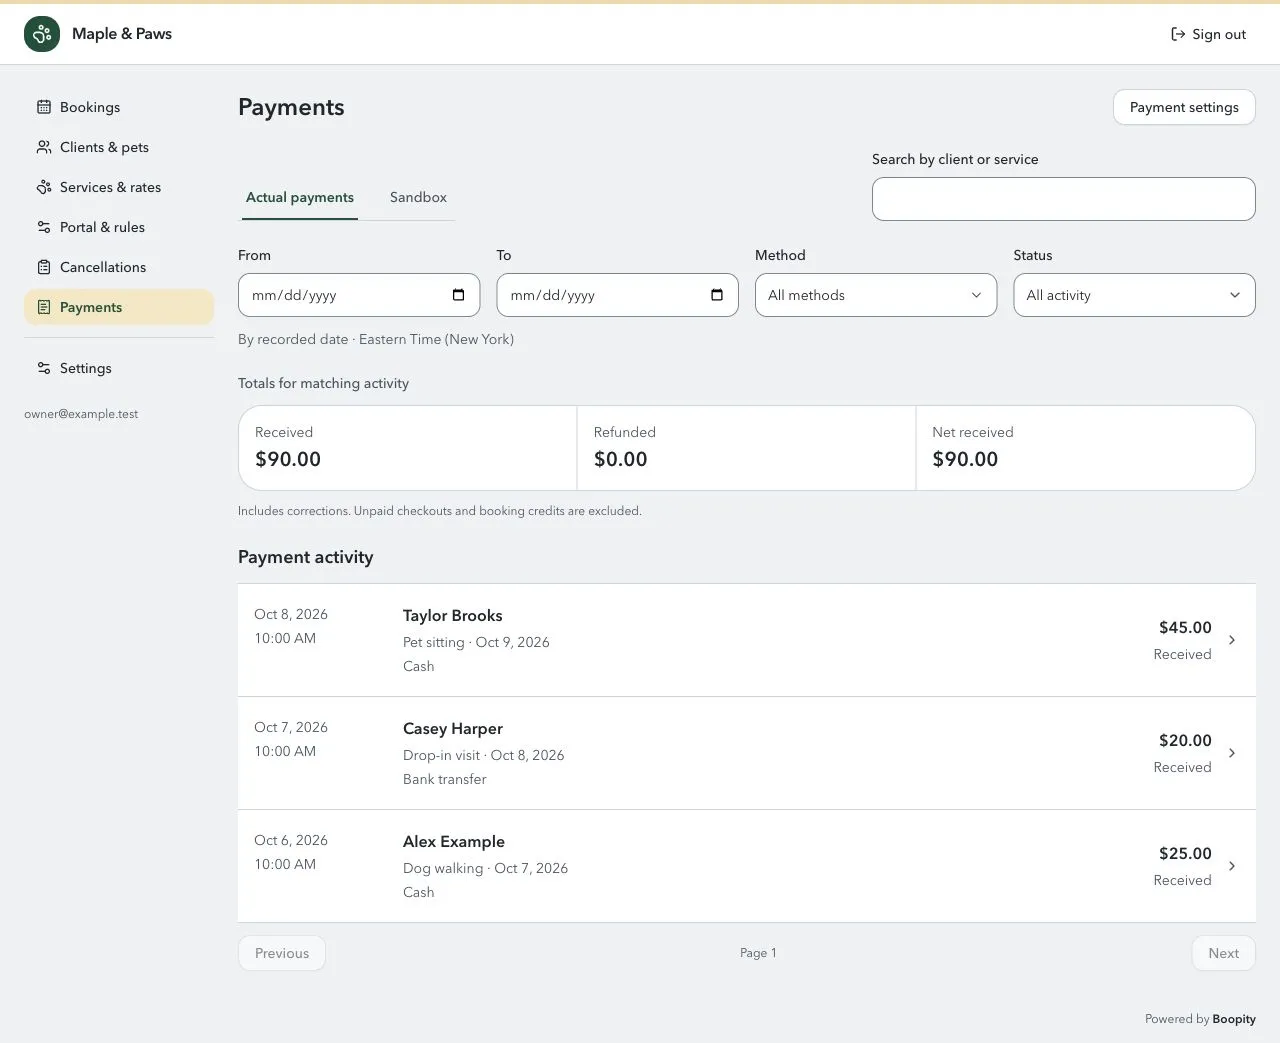Switch to the Actual payments tab
Screen dimensions: 1280x1043
[x=300, y=197]
